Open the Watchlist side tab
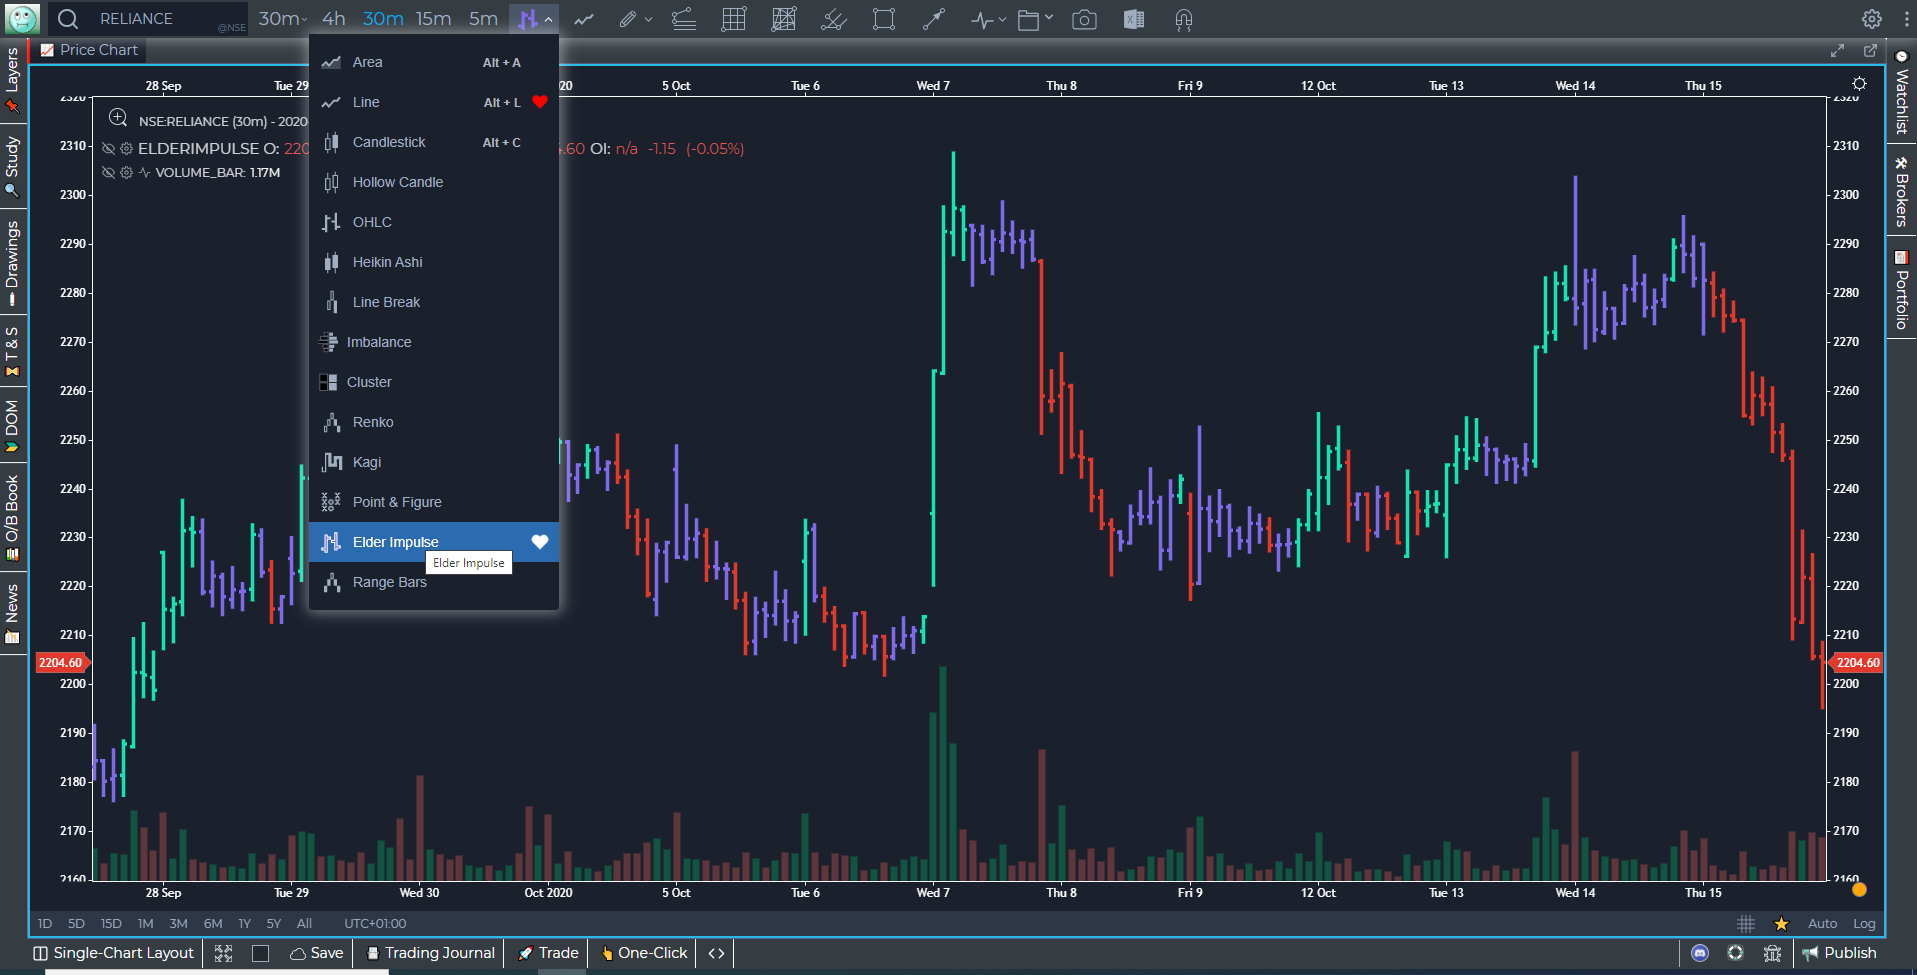 click(1902, 92)
